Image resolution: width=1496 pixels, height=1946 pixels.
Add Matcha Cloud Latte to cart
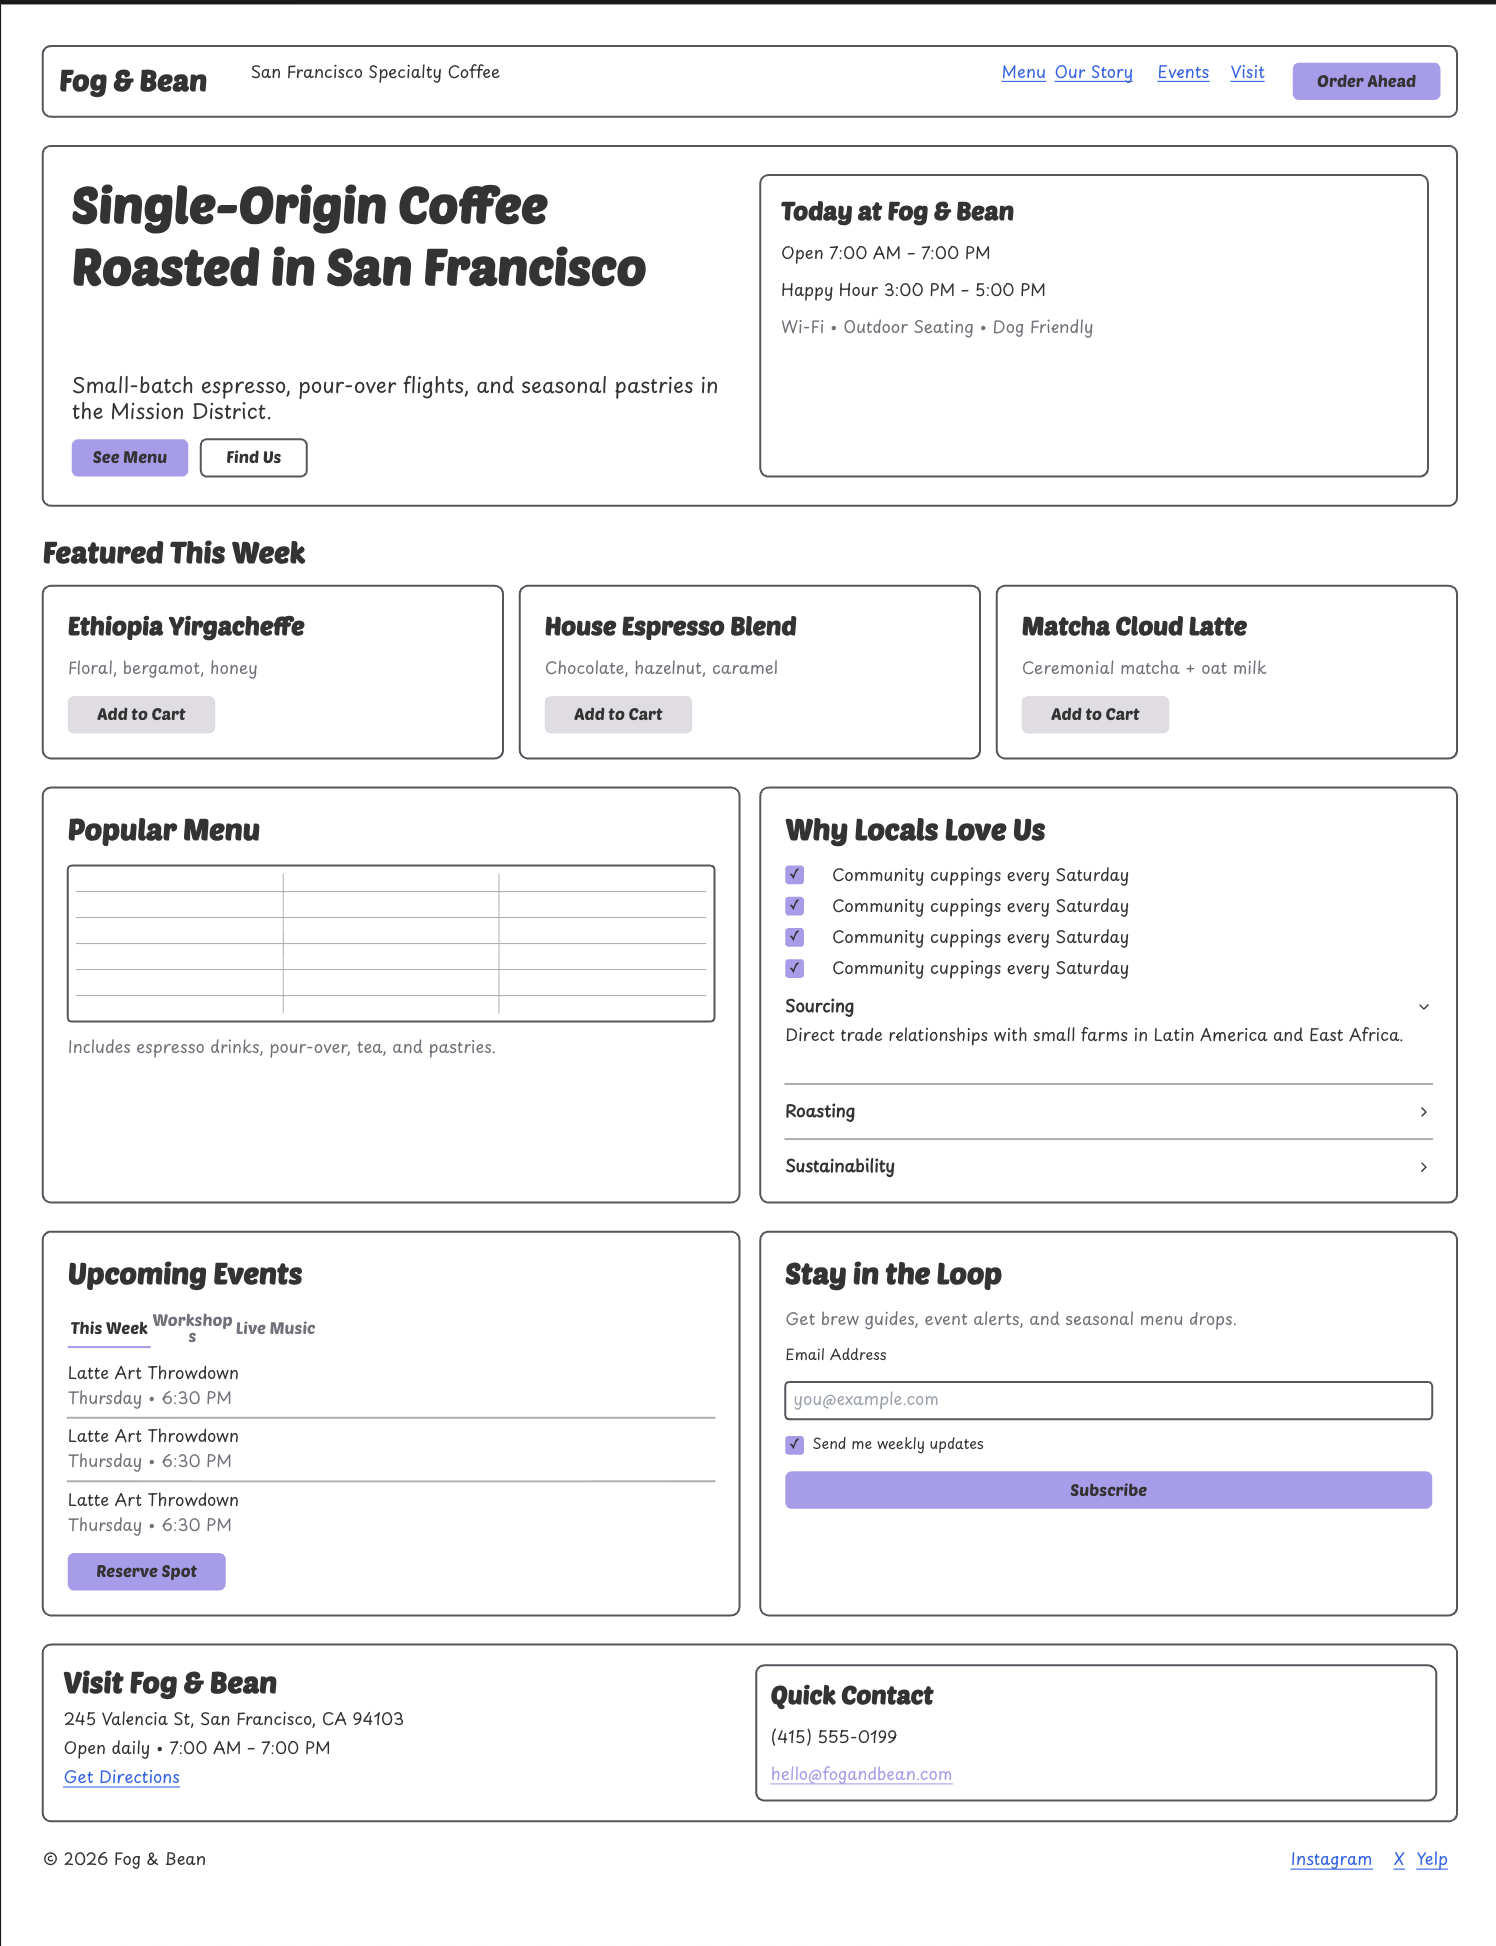1094,714
